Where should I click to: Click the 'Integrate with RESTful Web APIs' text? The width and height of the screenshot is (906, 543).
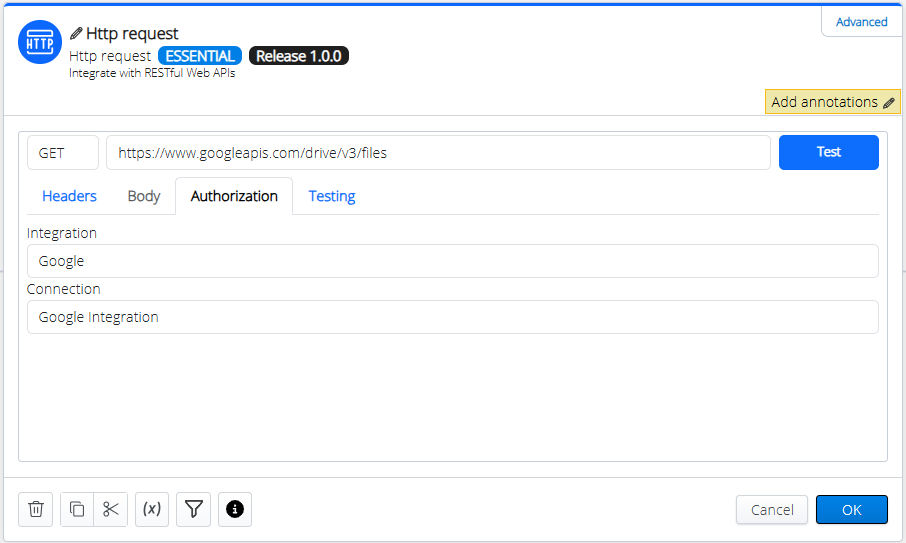(152, 73)
